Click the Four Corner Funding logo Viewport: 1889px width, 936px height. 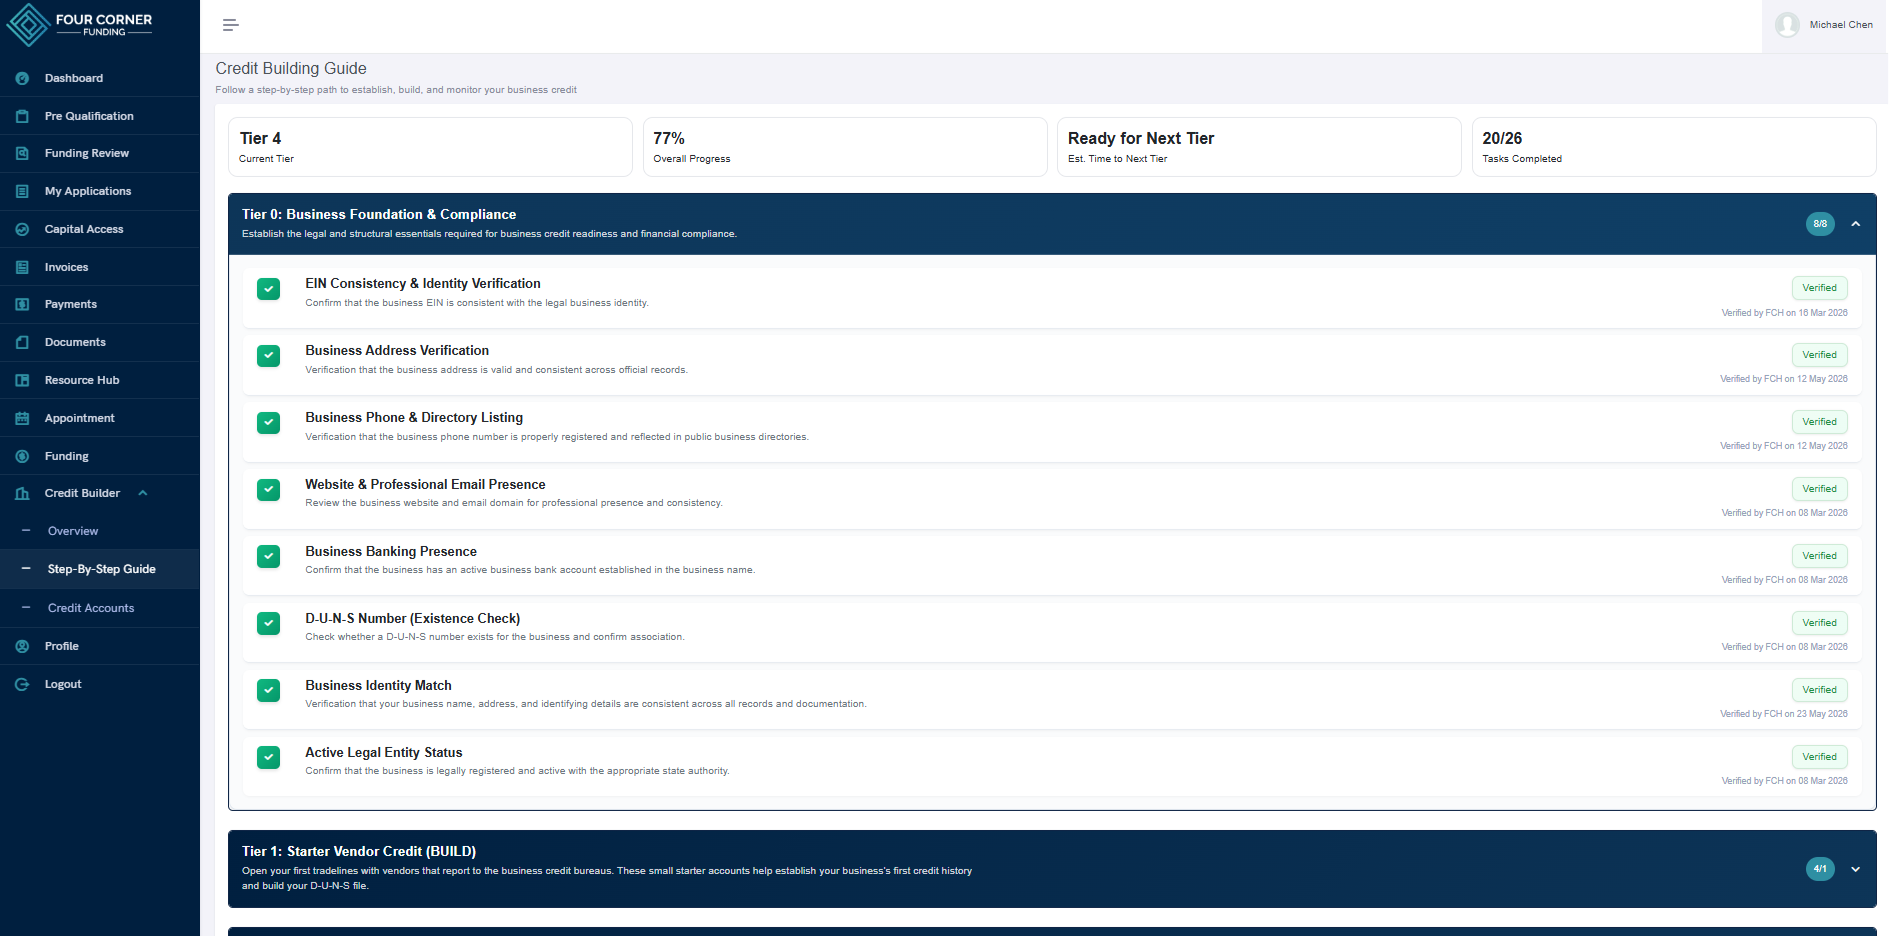point(80,25)
